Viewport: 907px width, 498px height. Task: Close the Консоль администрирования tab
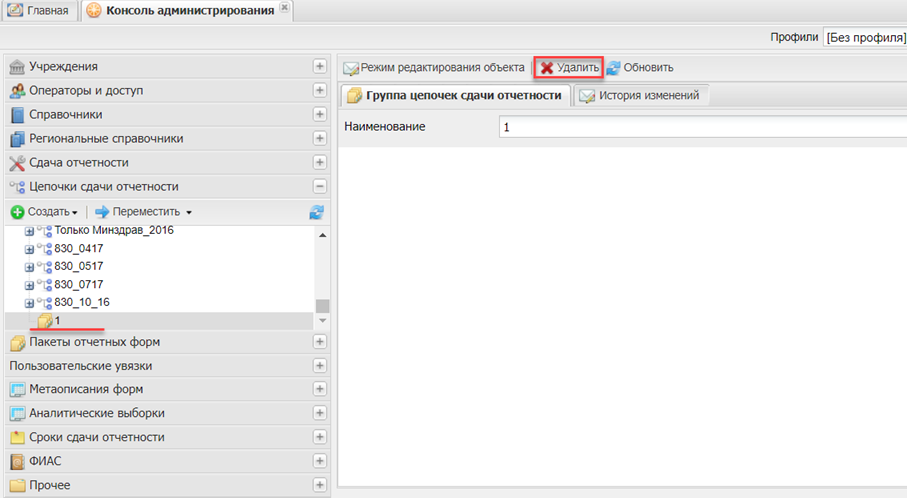[285, 7]
